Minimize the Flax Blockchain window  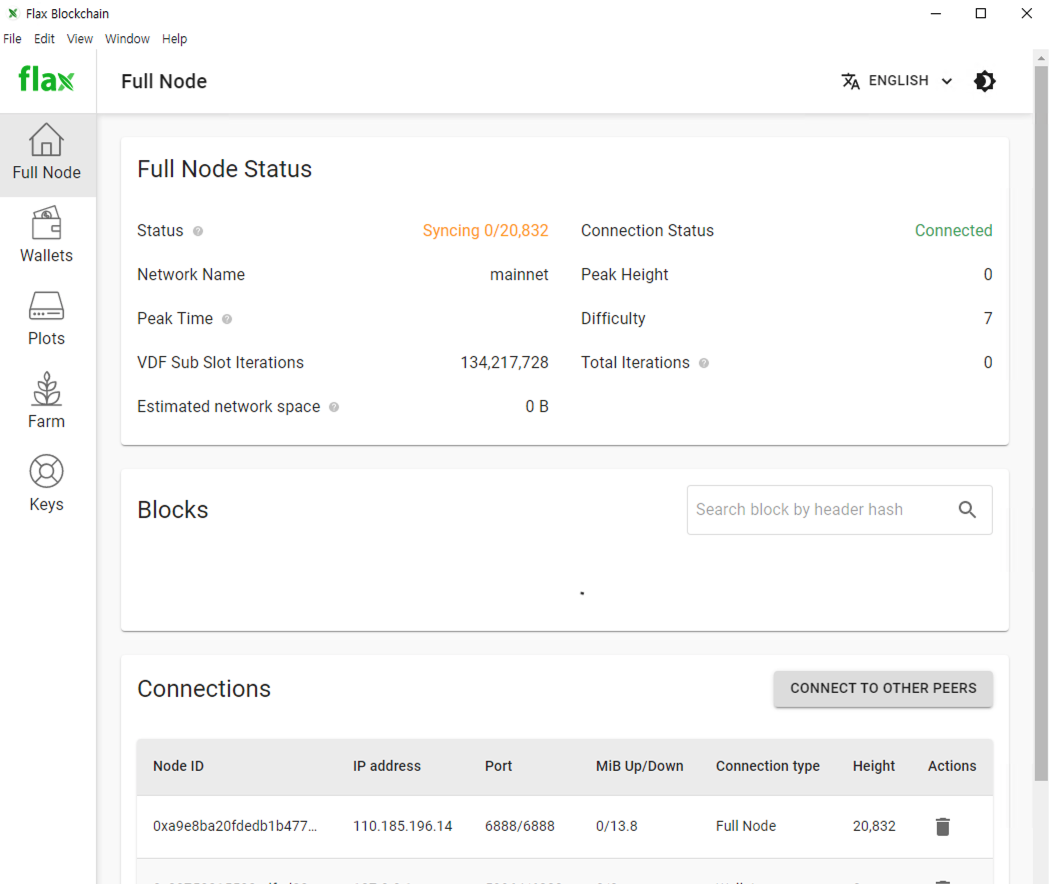(936, 13)
